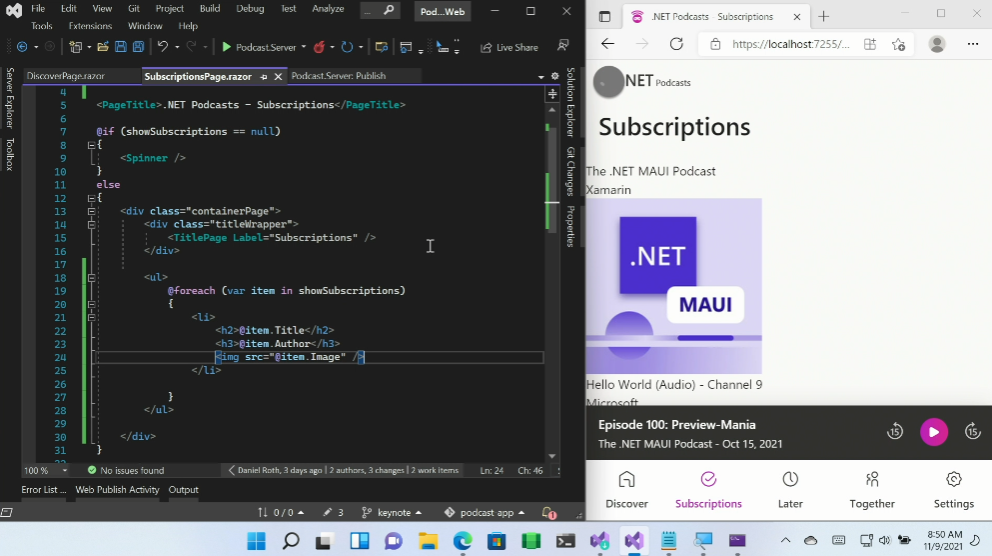Image resolution: width=992 pixels, height=556 pixels.
Task: Reload the page in Edge browser
Action: pyautogui.click(x=676, y=44)
